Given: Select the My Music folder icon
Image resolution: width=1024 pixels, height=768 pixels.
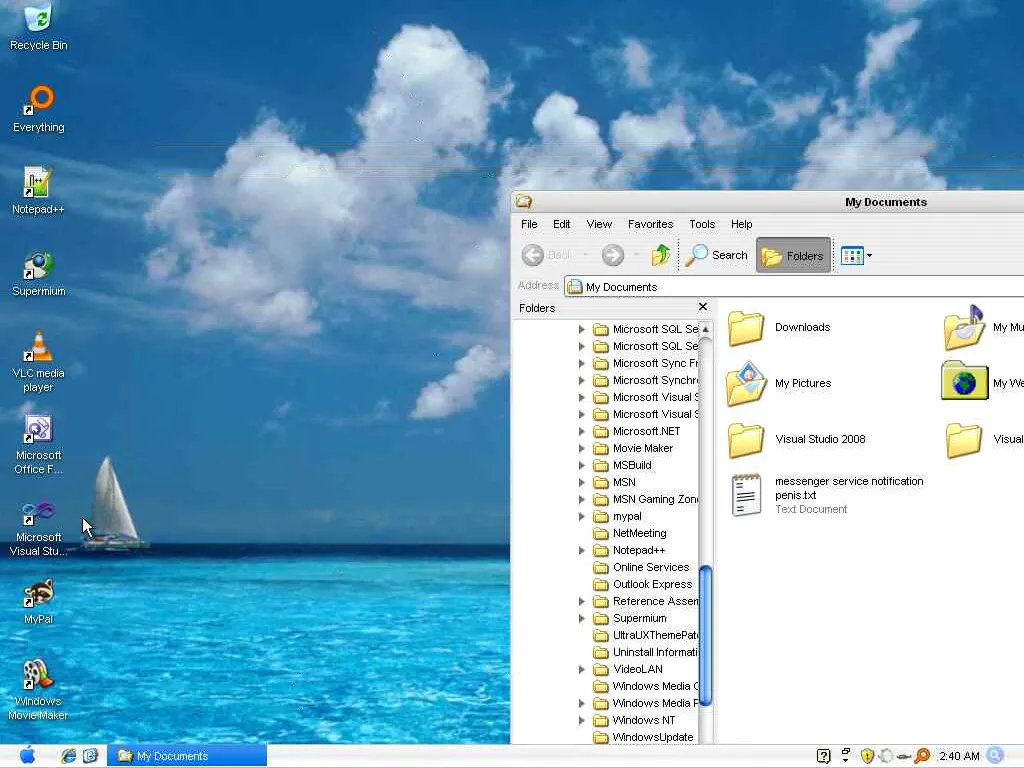Looking at the screenshot, I should [x=964, y=328].
